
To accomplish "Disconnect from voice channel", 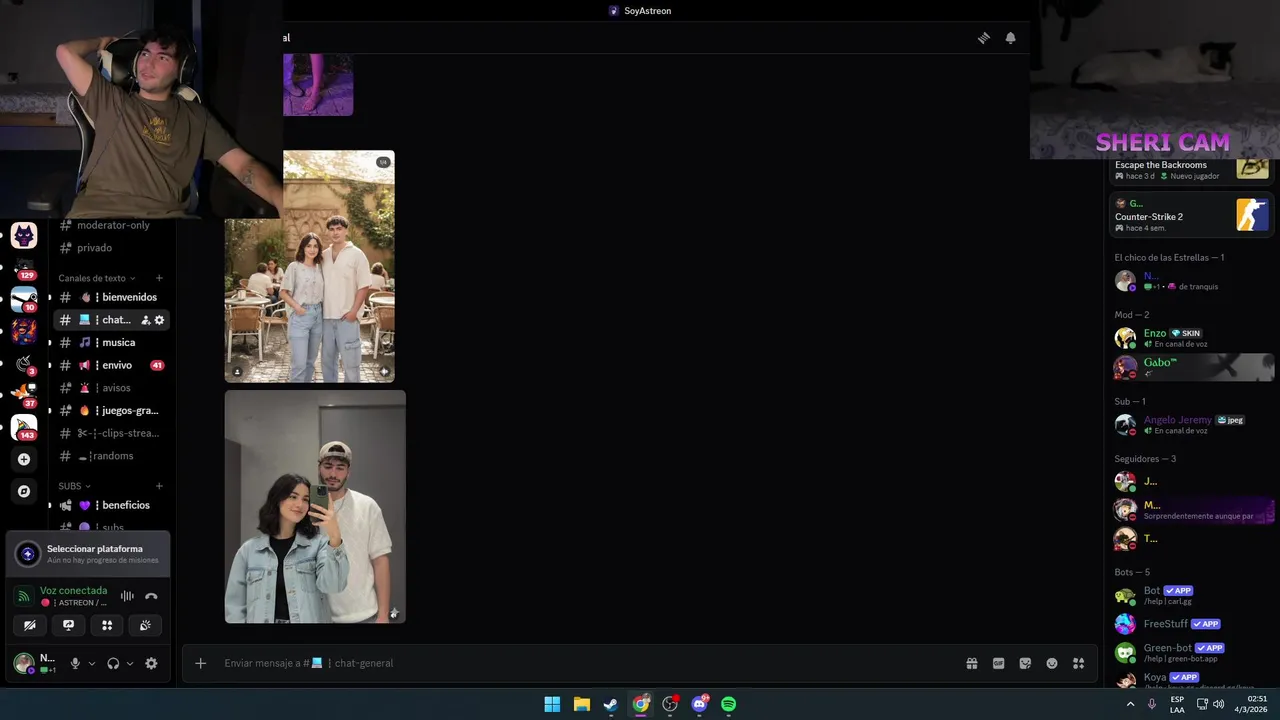I will [151, 596].
